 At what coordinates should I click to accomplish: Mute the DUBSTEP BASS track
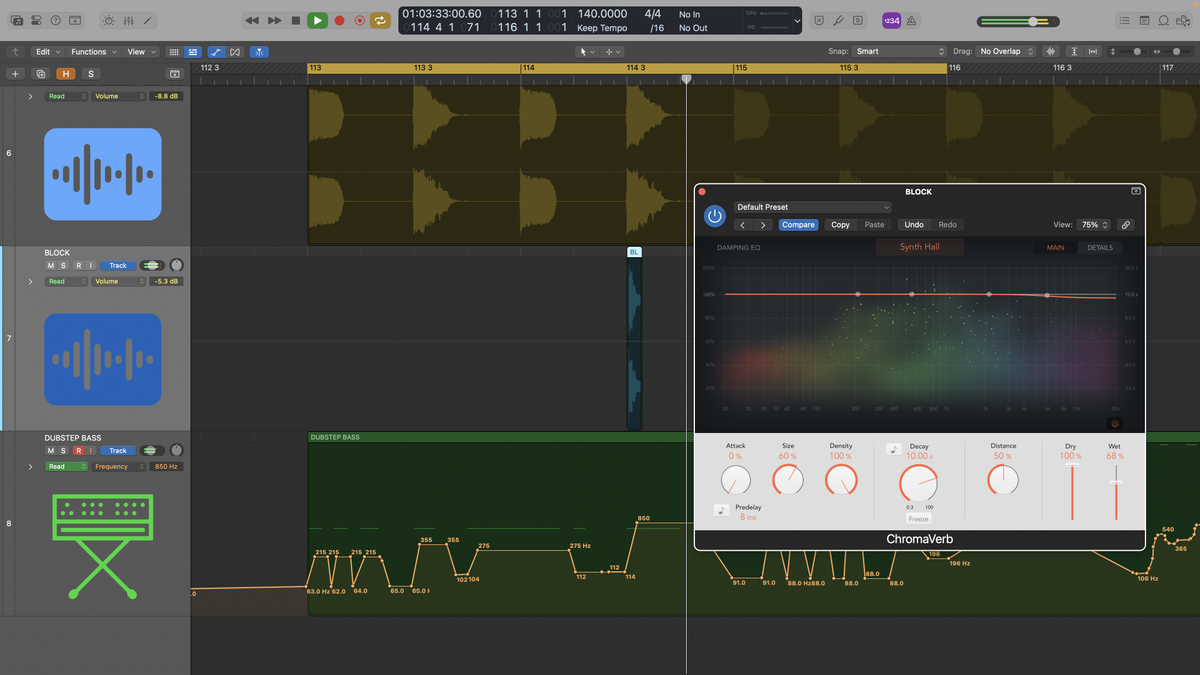(x=50, y=450)
